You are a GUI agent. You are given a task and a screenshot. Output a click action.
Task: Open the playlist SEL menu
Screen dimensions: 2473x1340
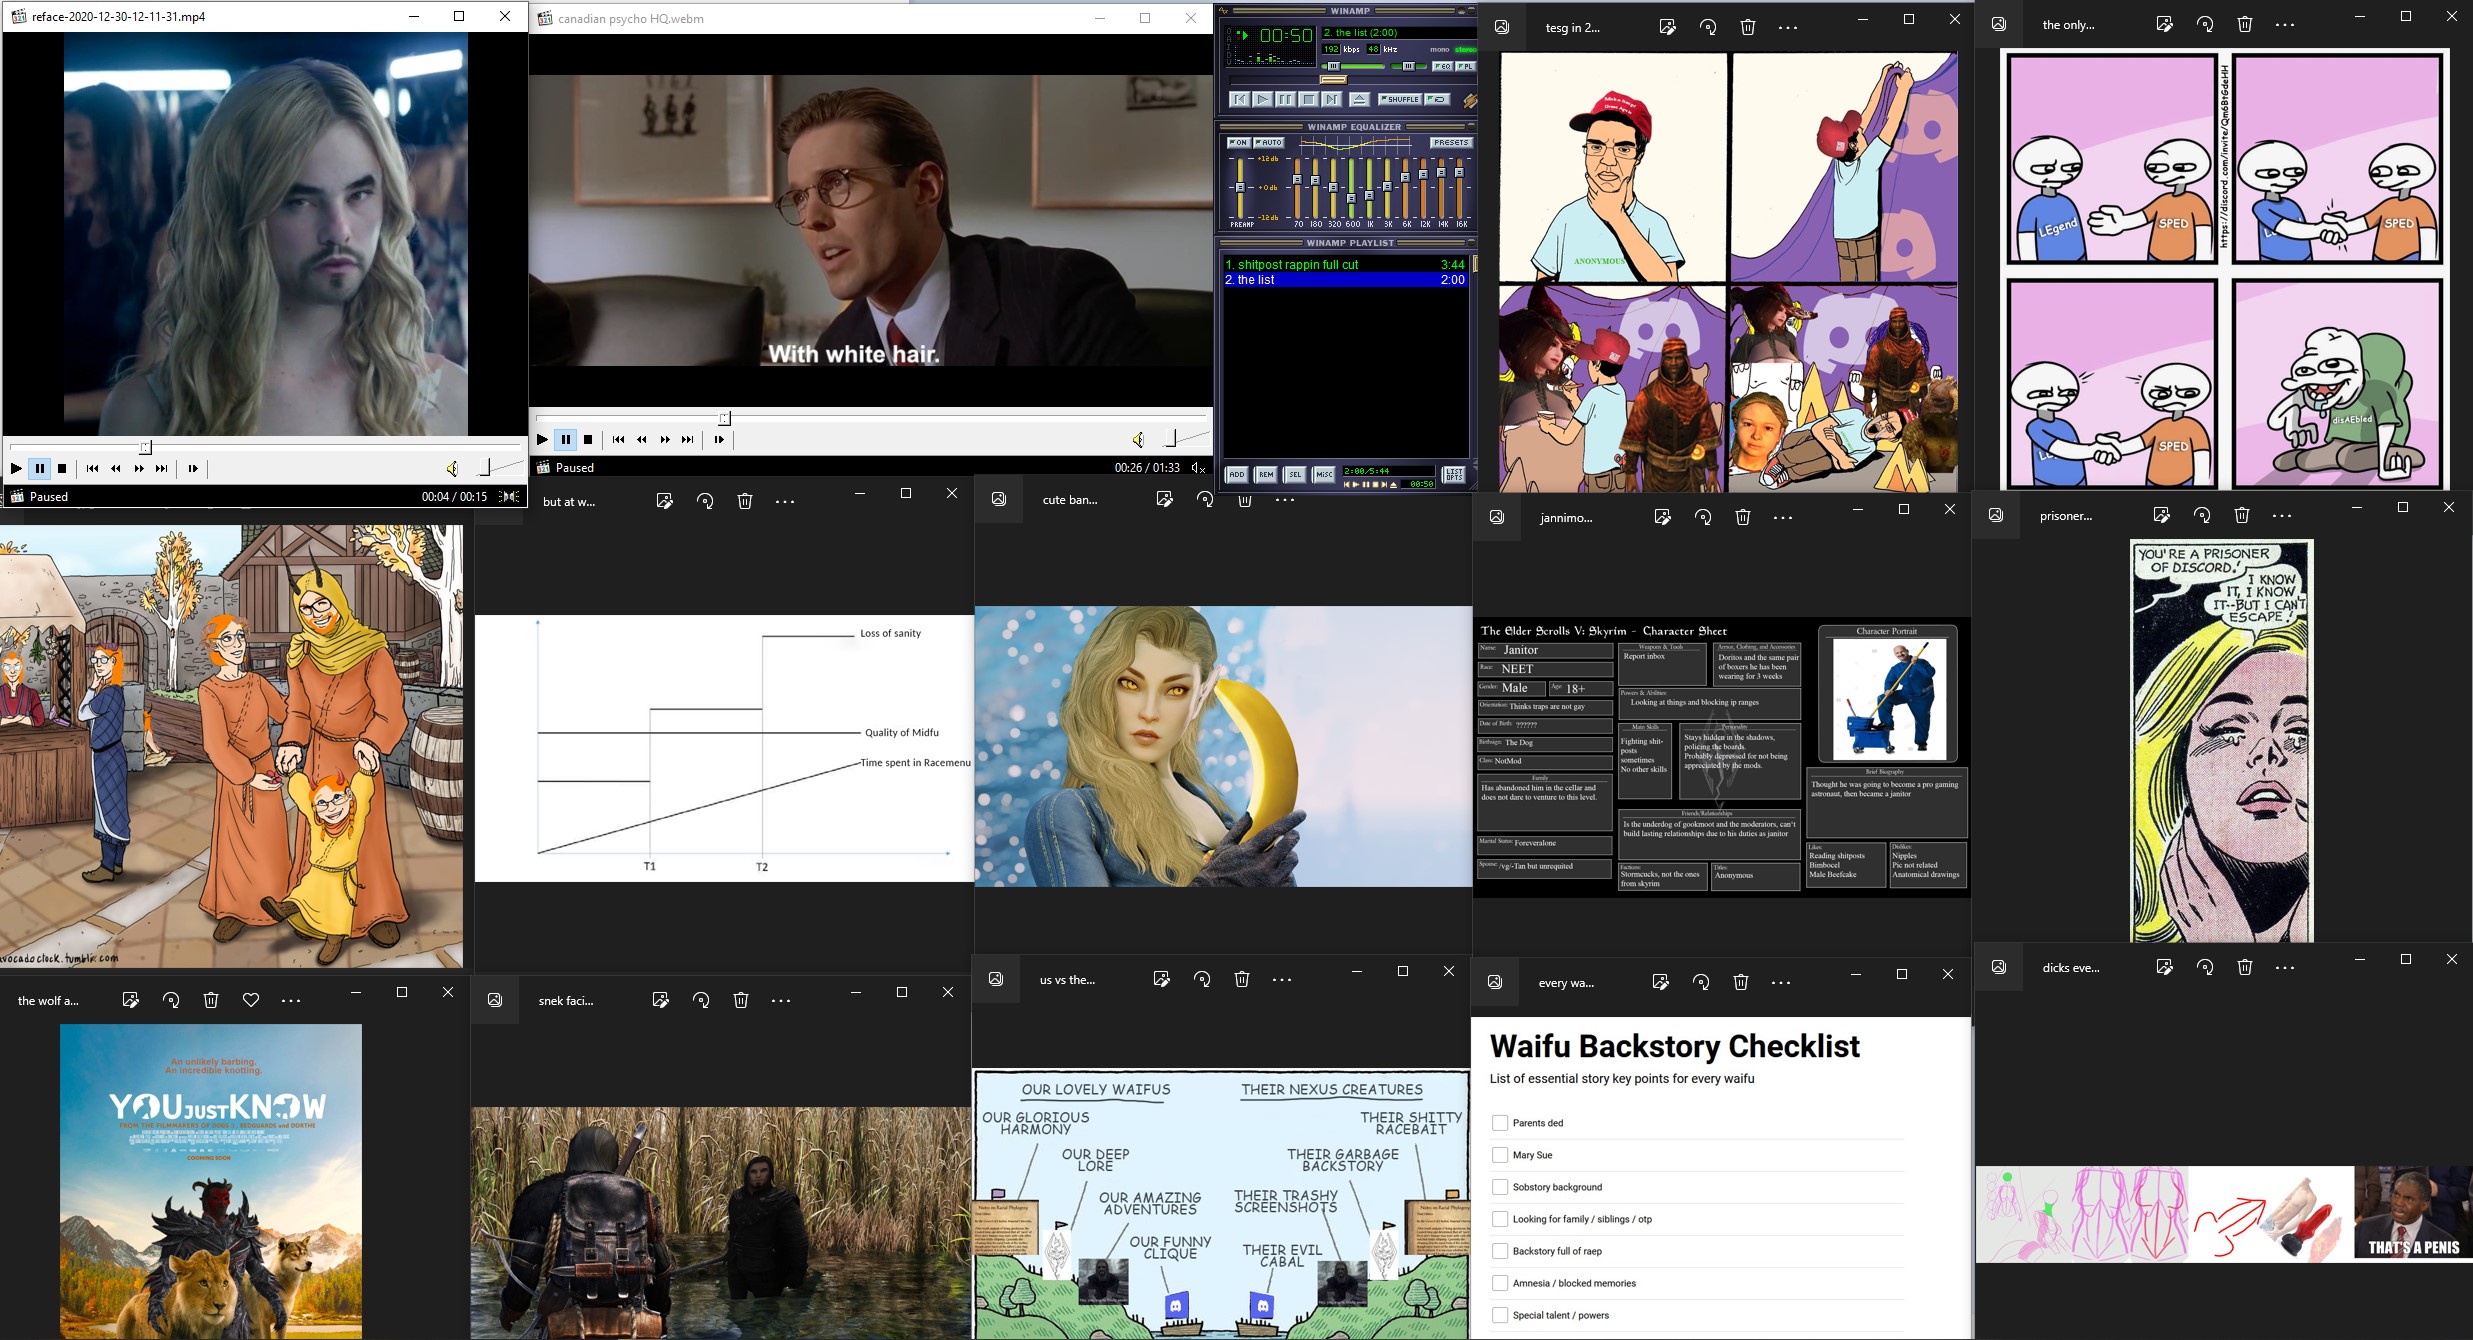point(1295,475)
